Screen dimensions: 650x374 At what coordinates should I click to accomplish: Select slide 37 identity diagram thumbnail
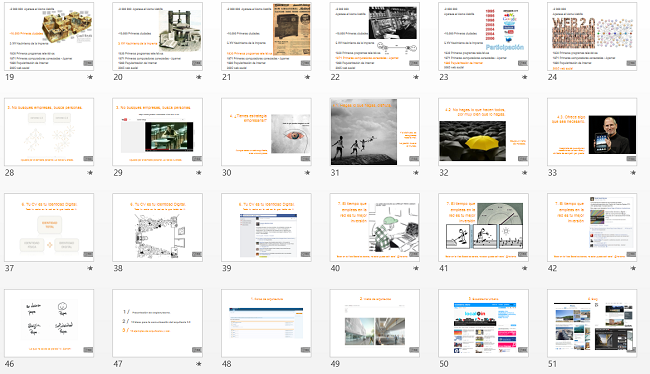coord(49,228)
